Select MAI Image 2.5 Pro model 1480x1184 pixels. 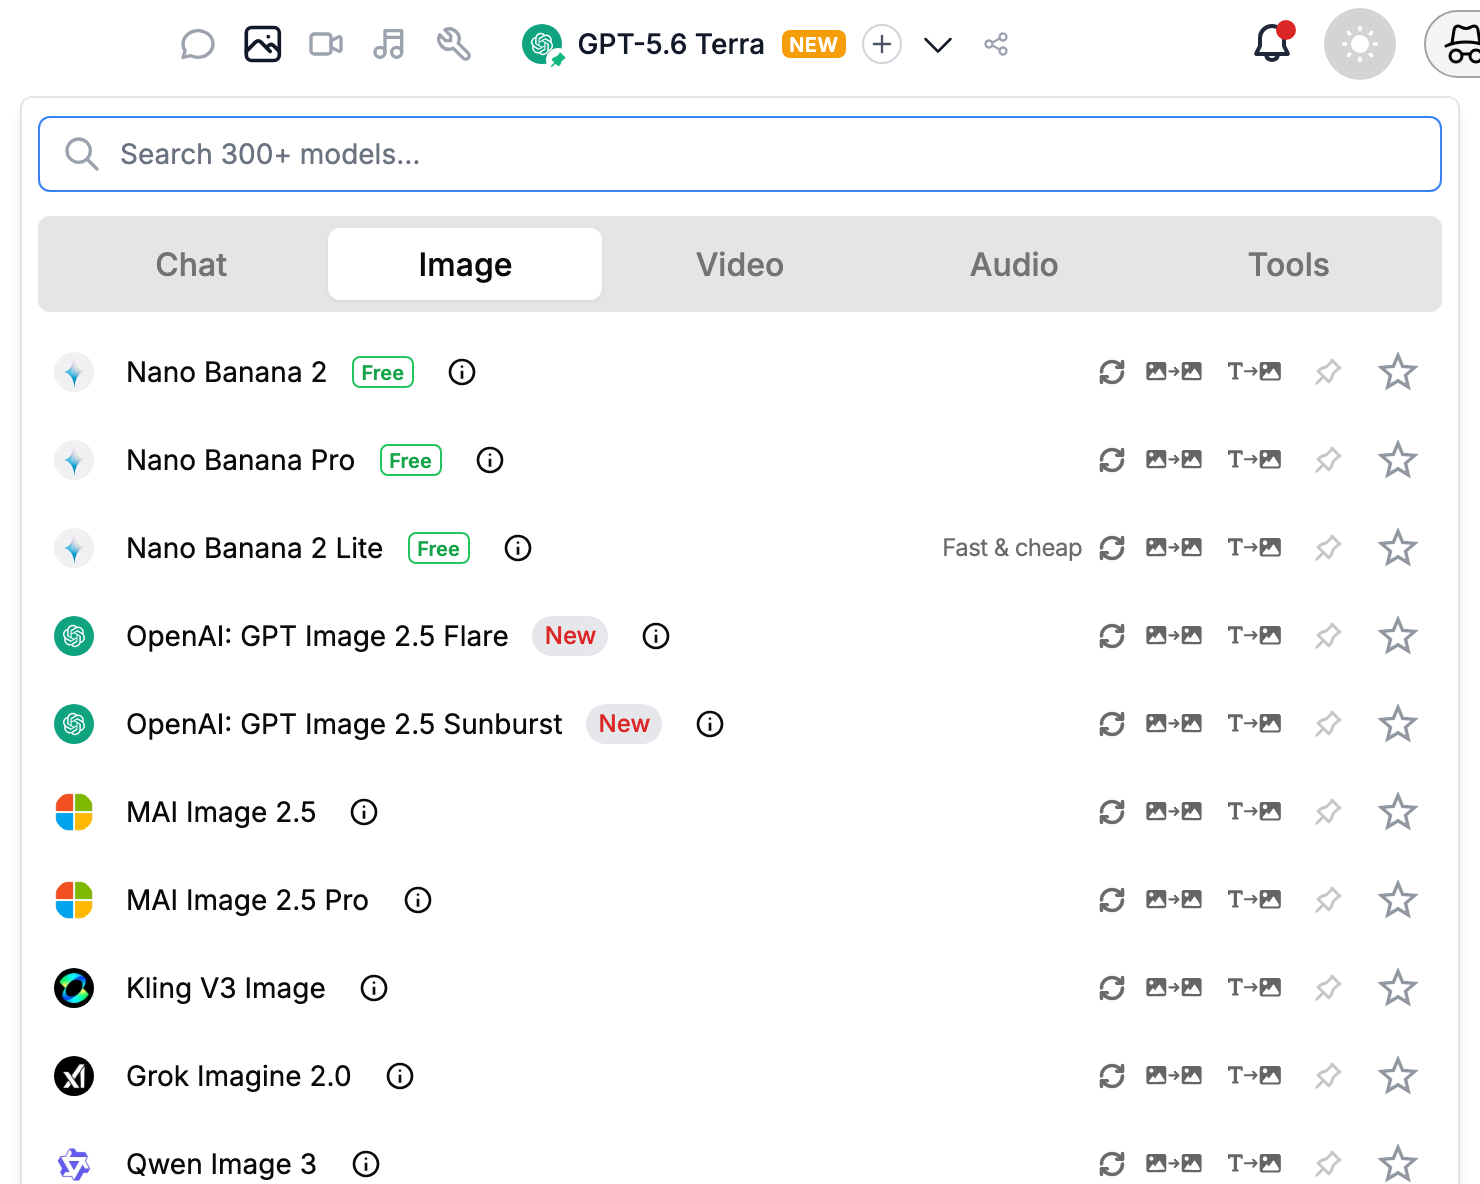(247, 900)
